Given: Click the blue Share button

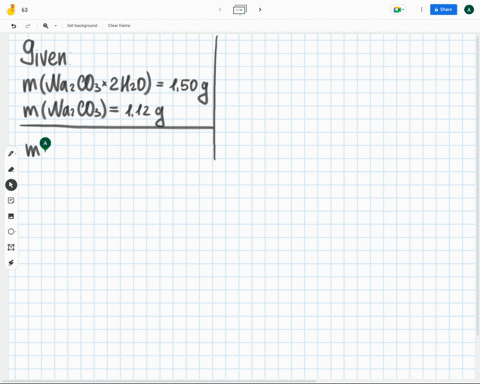Looking at the screenshot, I should [443, 10].
